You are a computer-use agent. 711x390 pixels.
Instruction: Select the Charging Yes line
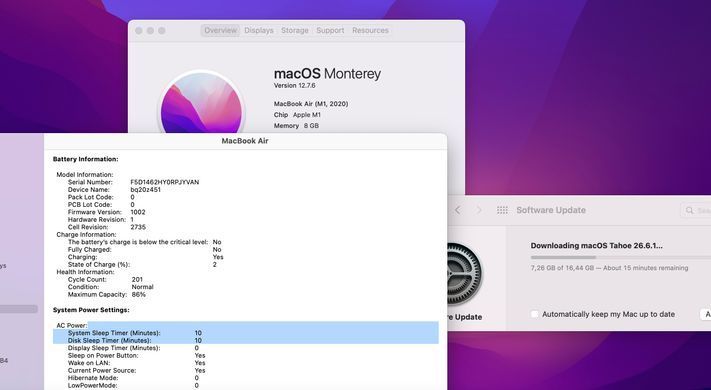146,257
